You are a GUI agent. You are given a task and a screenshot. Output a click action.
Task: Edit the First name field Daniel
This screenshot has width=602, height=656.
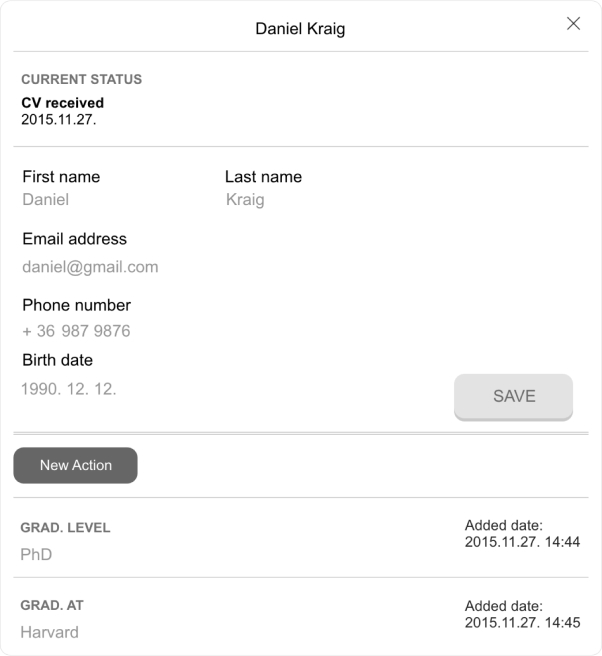coord(46,200)
